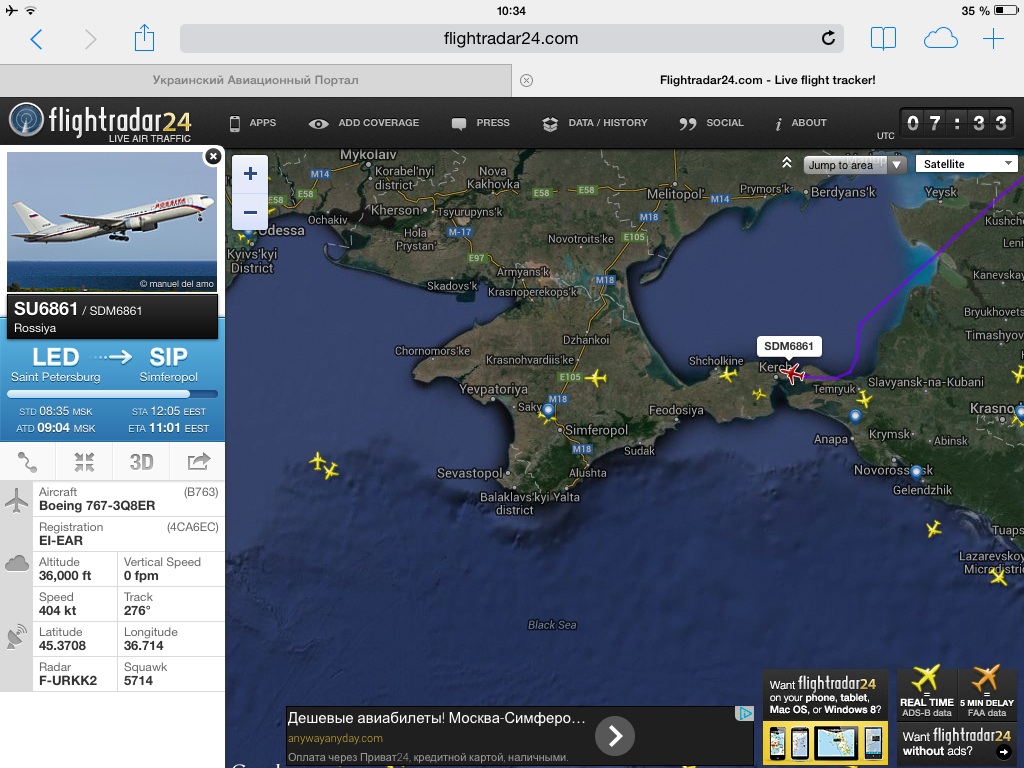The image size is (1024, 768).
Task: Open the Apps menu
Action: point(253,123)
